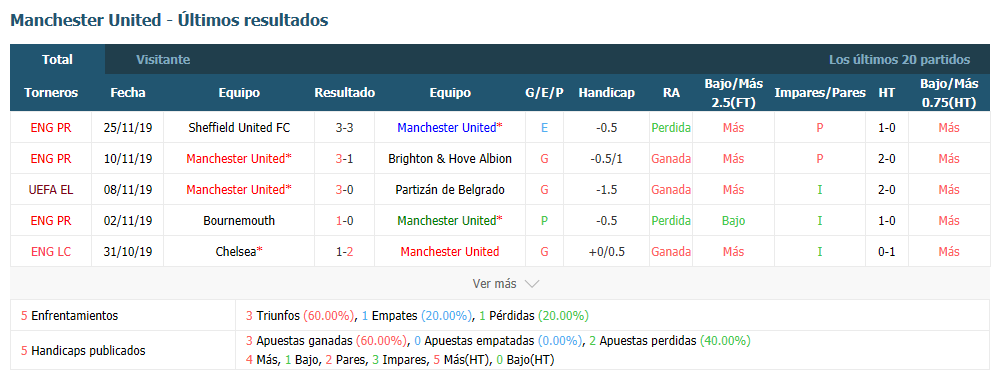
Task: Open the 3-1 result against Brighton
Action: 344,158
